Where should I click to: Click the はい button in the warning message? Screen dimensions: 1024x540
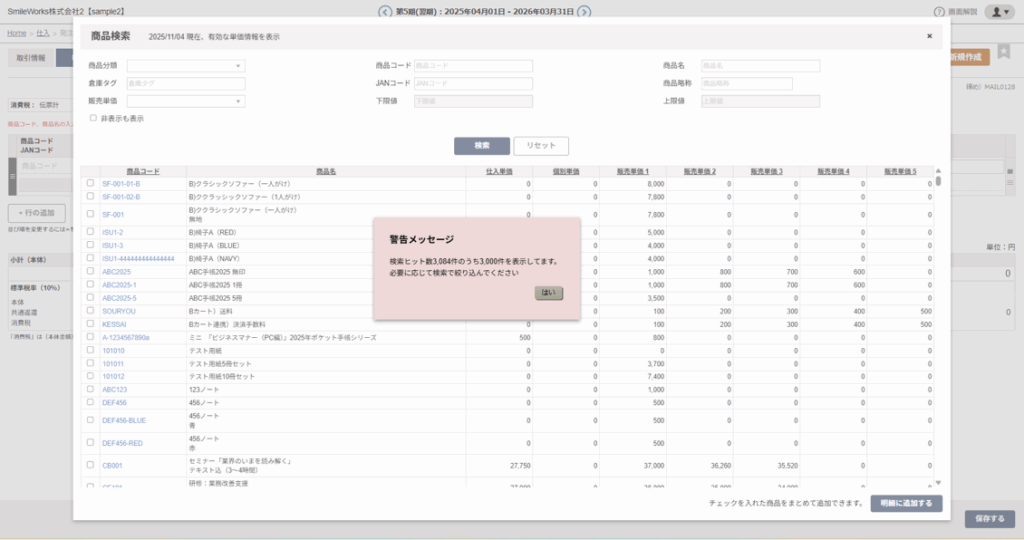(549, 293)
